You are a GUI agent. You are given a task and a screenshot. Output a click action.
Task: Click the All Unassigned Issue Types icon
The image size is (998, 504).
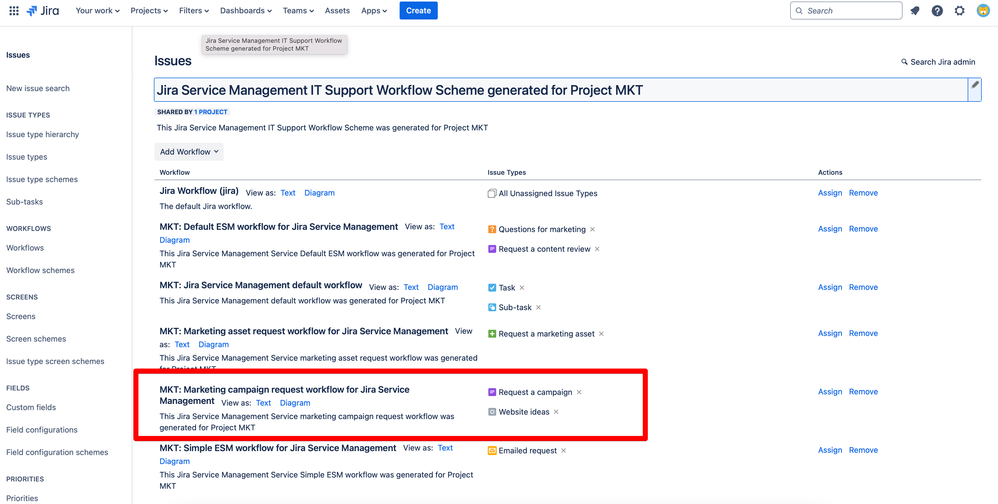click(492, 193)
